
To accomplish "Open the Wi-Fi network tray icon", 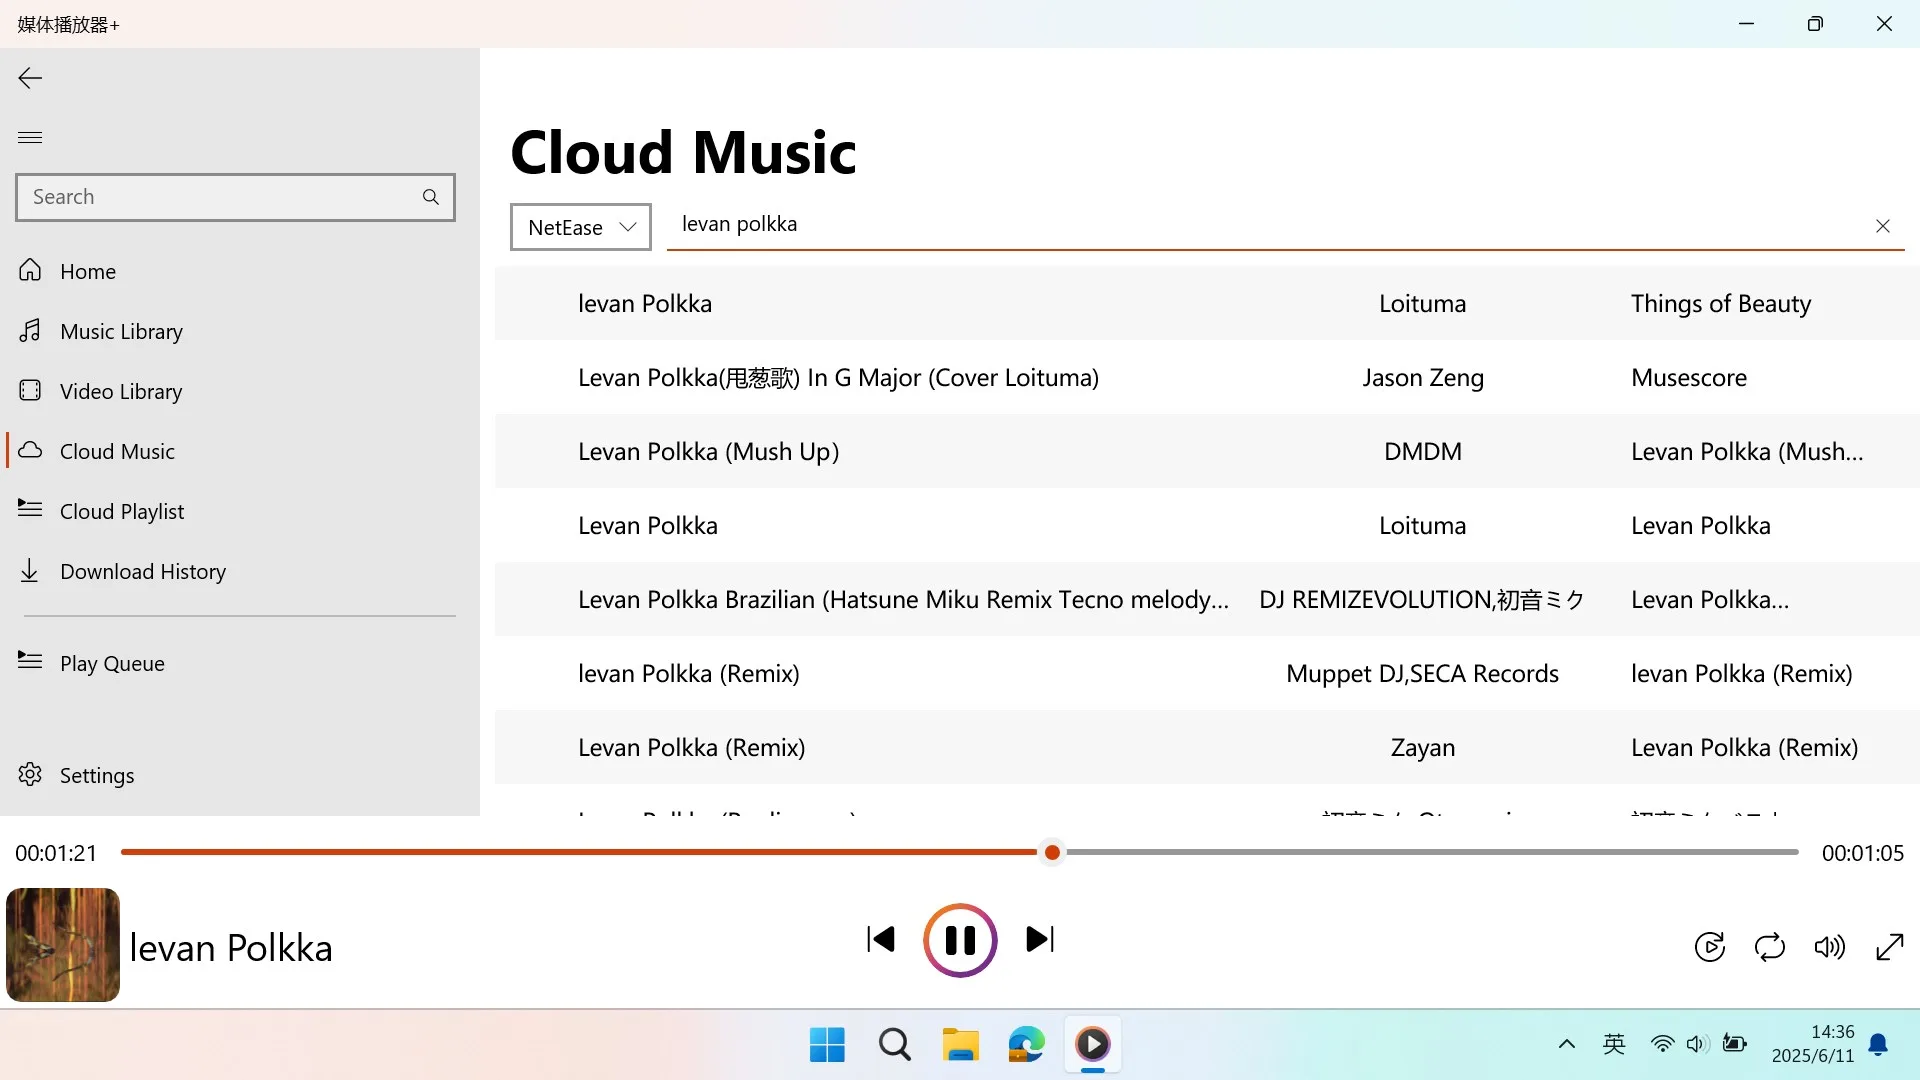I will point(1662,1045).
